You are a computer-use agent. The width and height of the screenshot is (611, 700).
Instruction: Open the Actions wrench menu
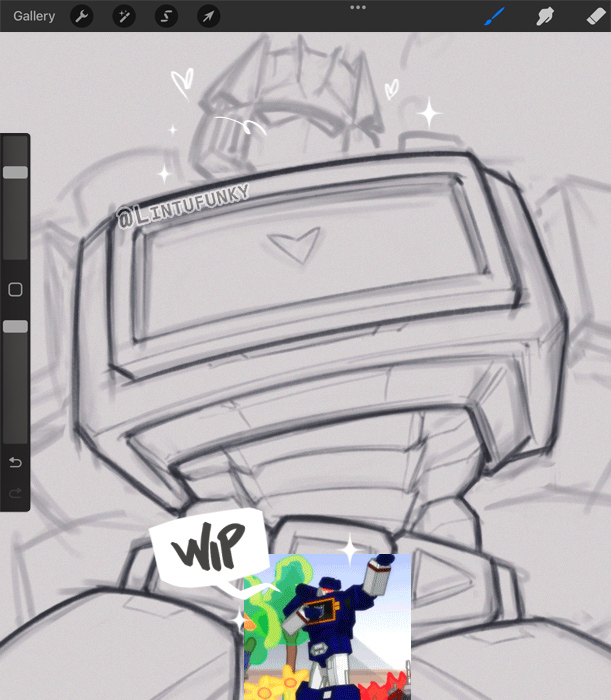(83, 16)
